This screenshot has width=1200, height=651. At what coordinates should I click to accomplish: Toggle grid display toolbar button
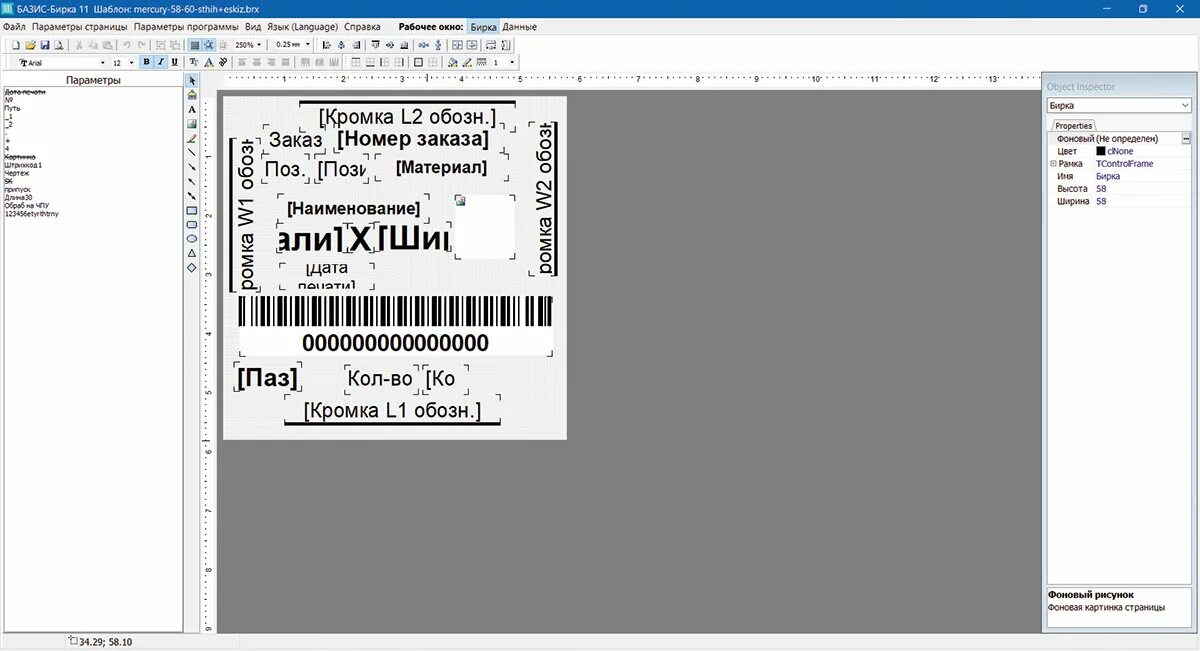[193, 45]
